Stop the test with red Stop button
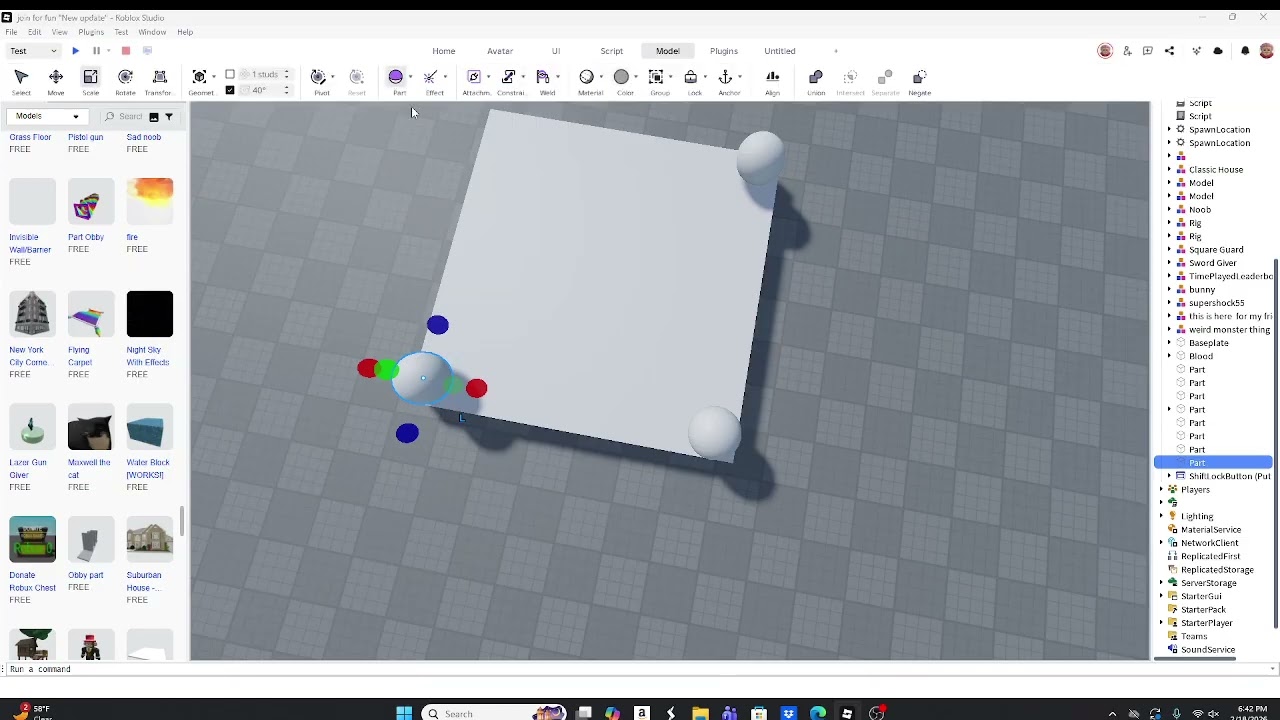Image resolution: width=1280 pixels, height=720 pixels. [x=126, y=51]
